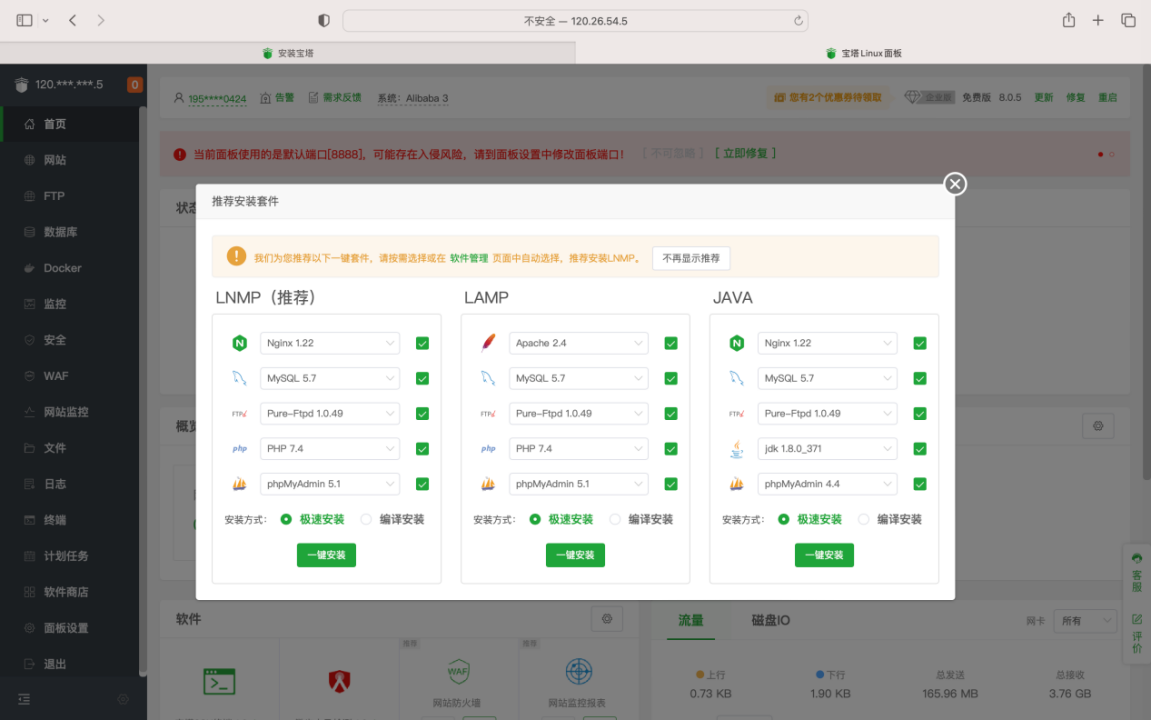Click the jdk Java icon in JAVA column
The height and width of the screenshot is (720, 1151).
tap(736, 448)
